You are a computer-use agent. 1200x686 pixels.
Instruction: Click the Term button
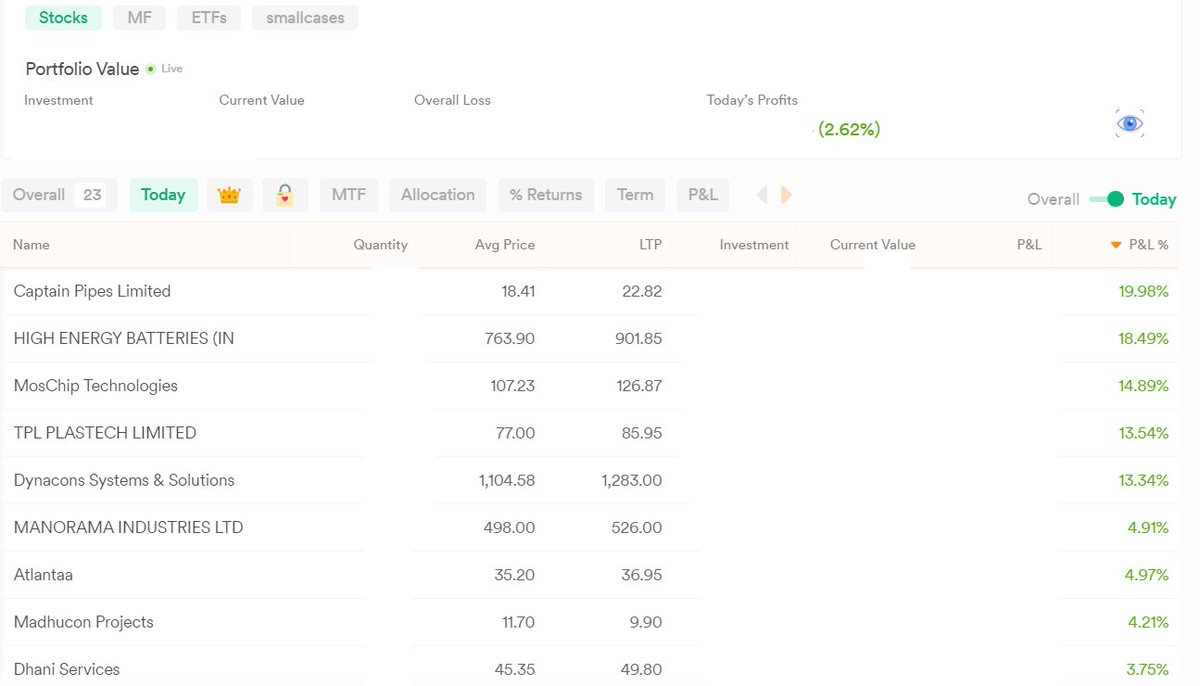[635, 195]
